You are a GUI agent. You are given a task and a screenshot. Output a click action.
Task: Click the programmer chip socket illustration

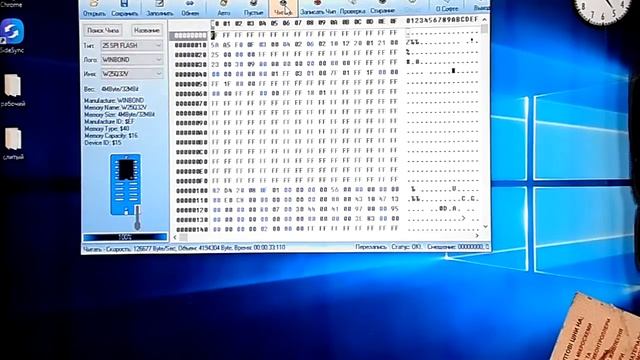tap(126, 184)
